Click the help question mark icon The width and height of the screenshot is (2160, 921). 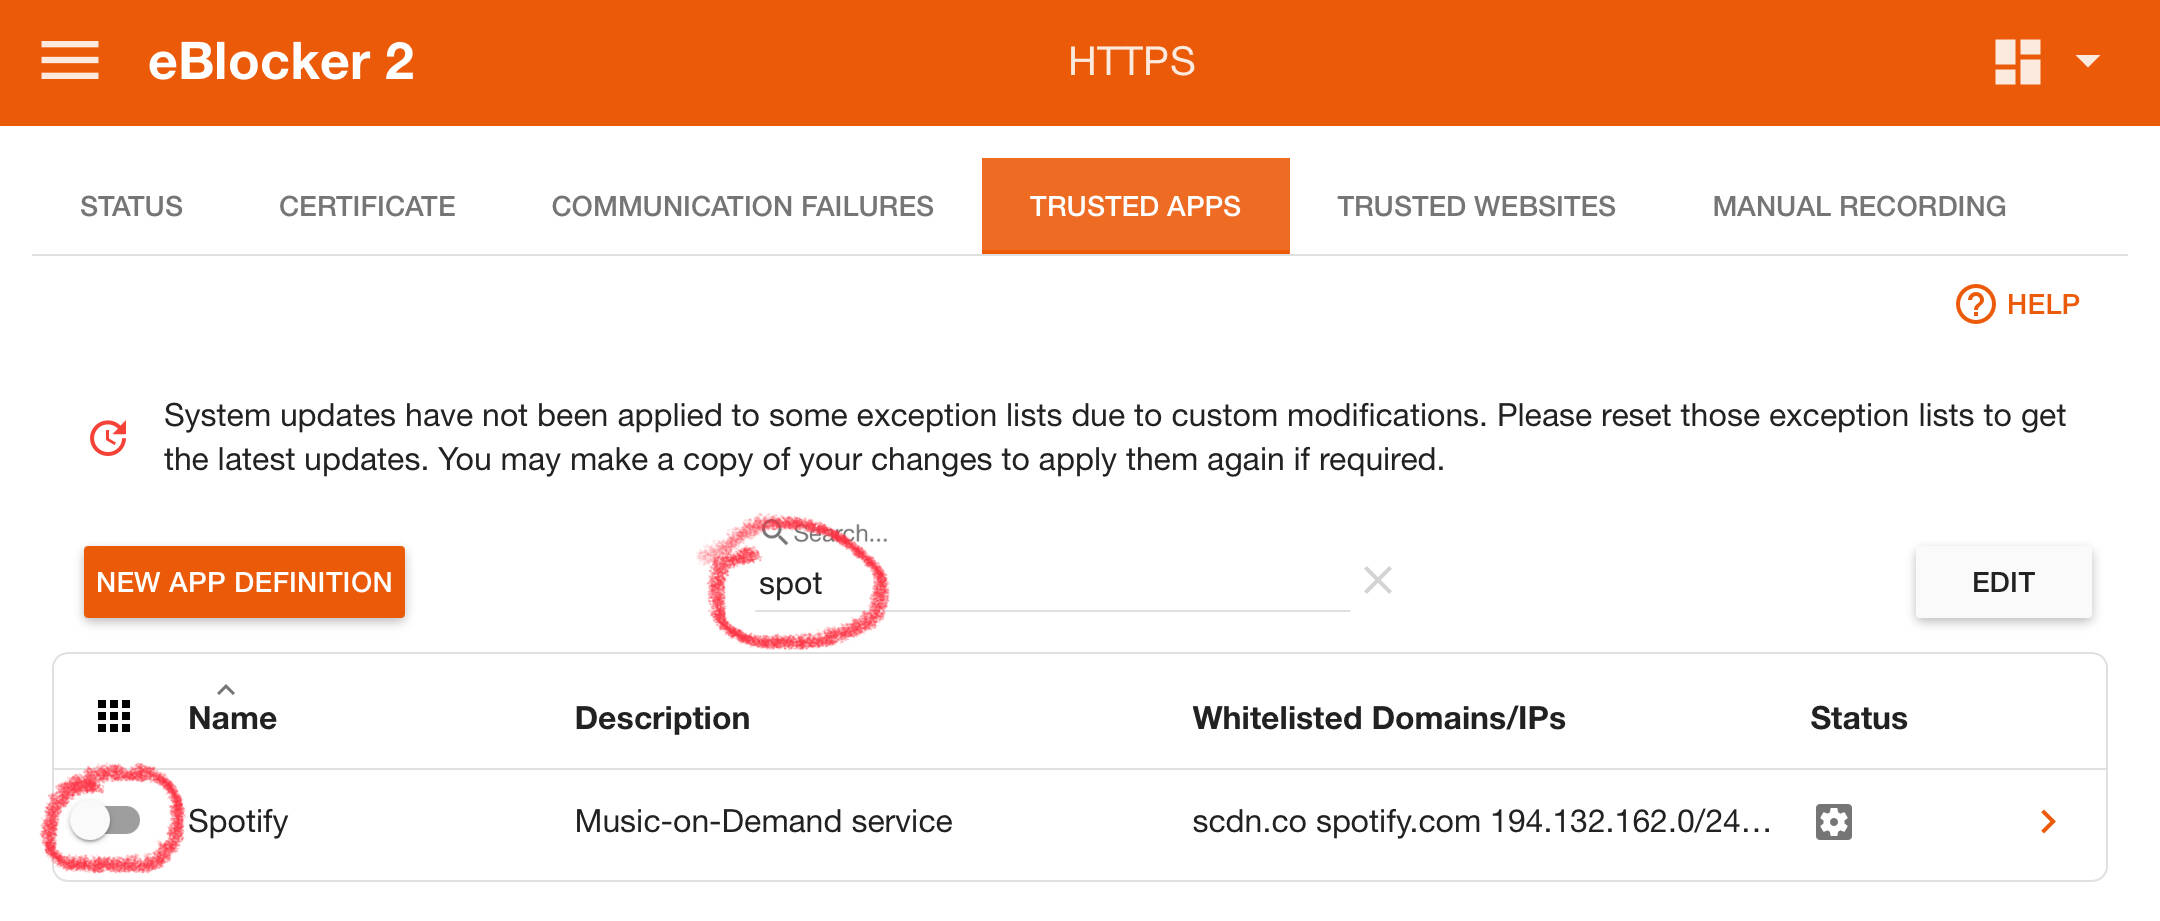[x=1975, y=304]
